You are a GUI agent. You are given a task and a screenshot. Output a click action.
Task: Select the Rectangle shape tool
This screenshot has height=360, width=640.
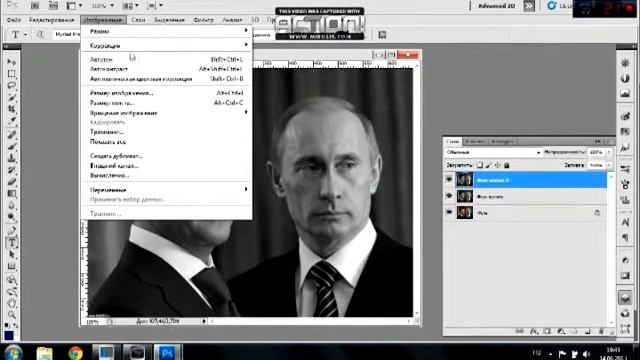11,267
